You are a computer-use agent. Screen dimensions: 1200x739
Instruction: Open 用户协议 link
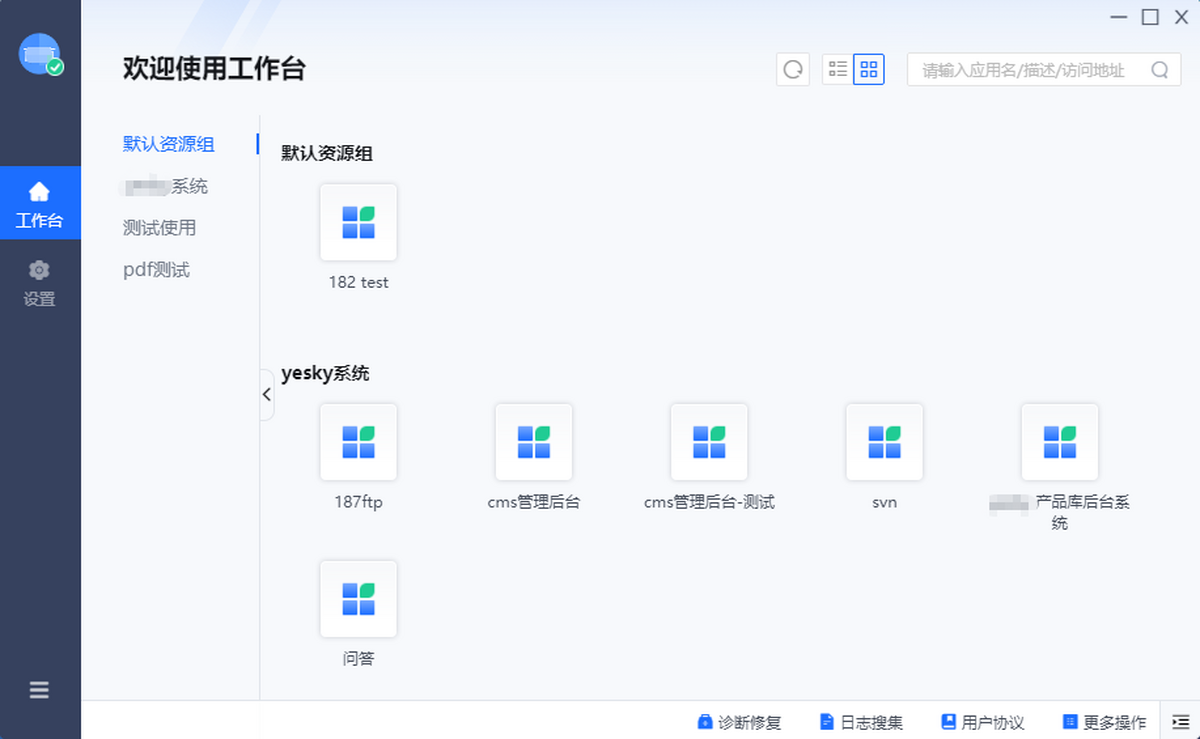[x=983, y=722]
